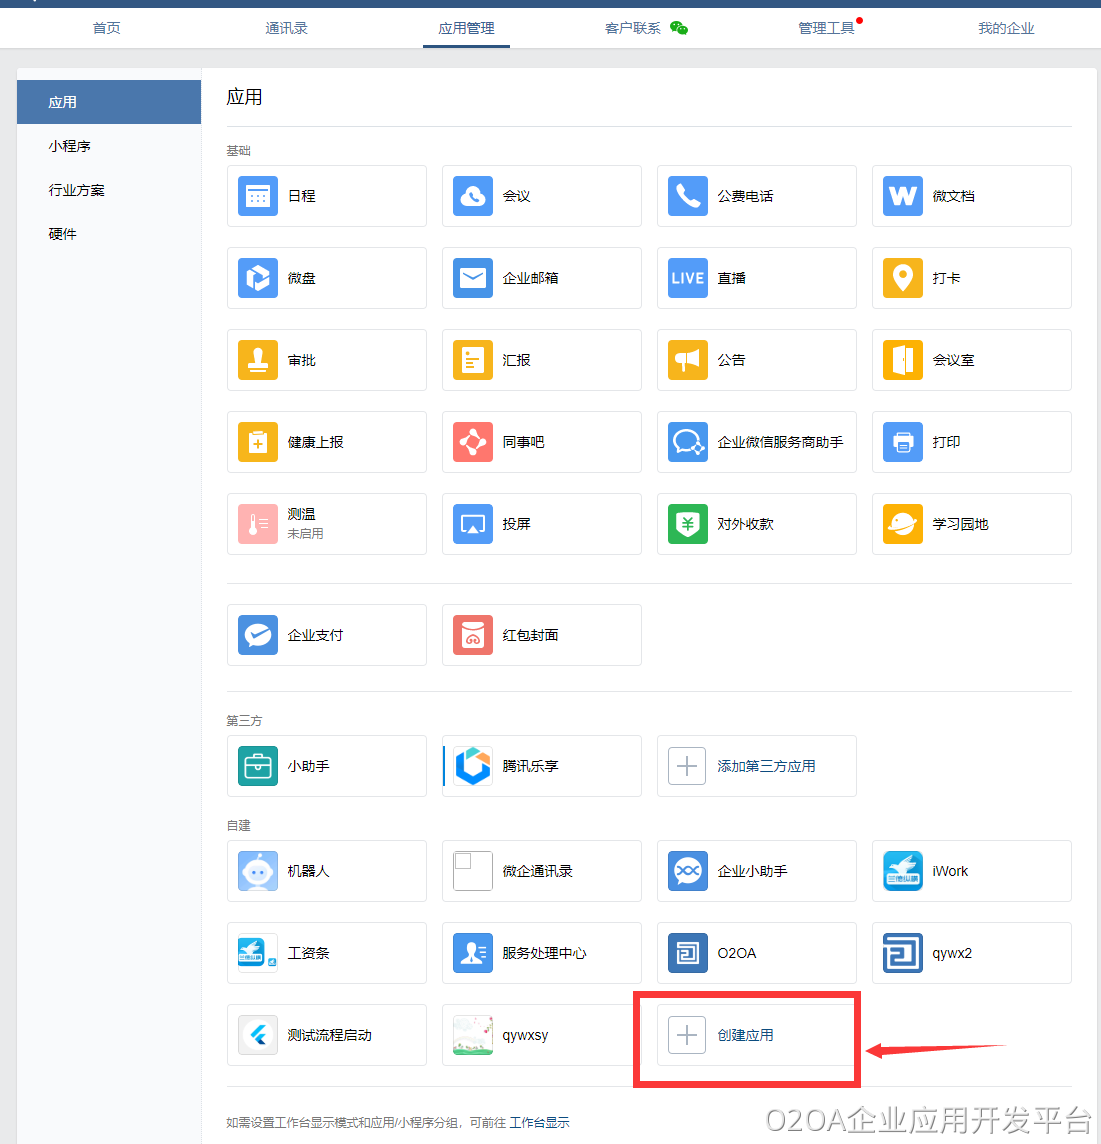Open the 打卡 location pin icon
1101x1144 pixels.
[903, 278]
